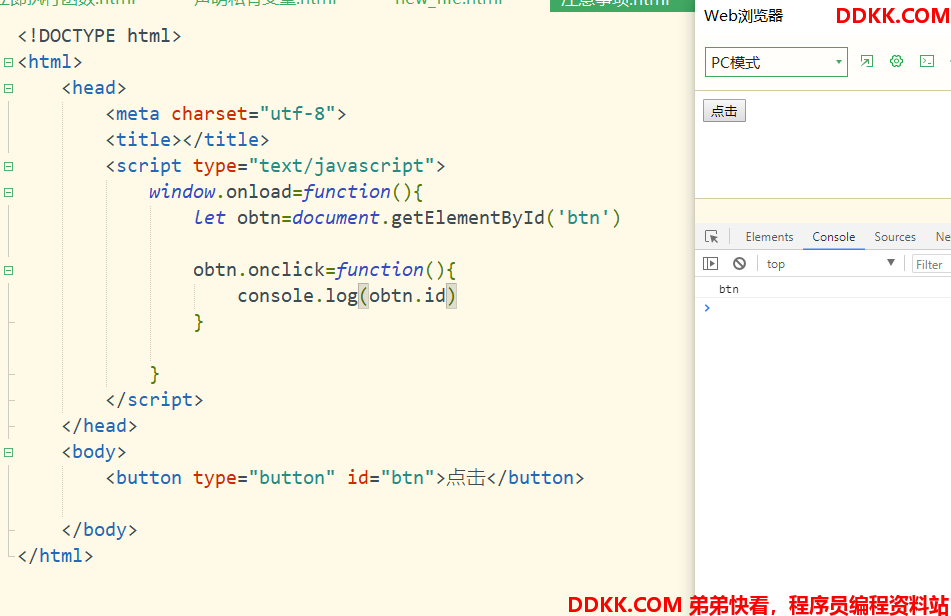Open the web browser settings gear
The width and height of the screenshot is (951, 616).
point(896,61)
